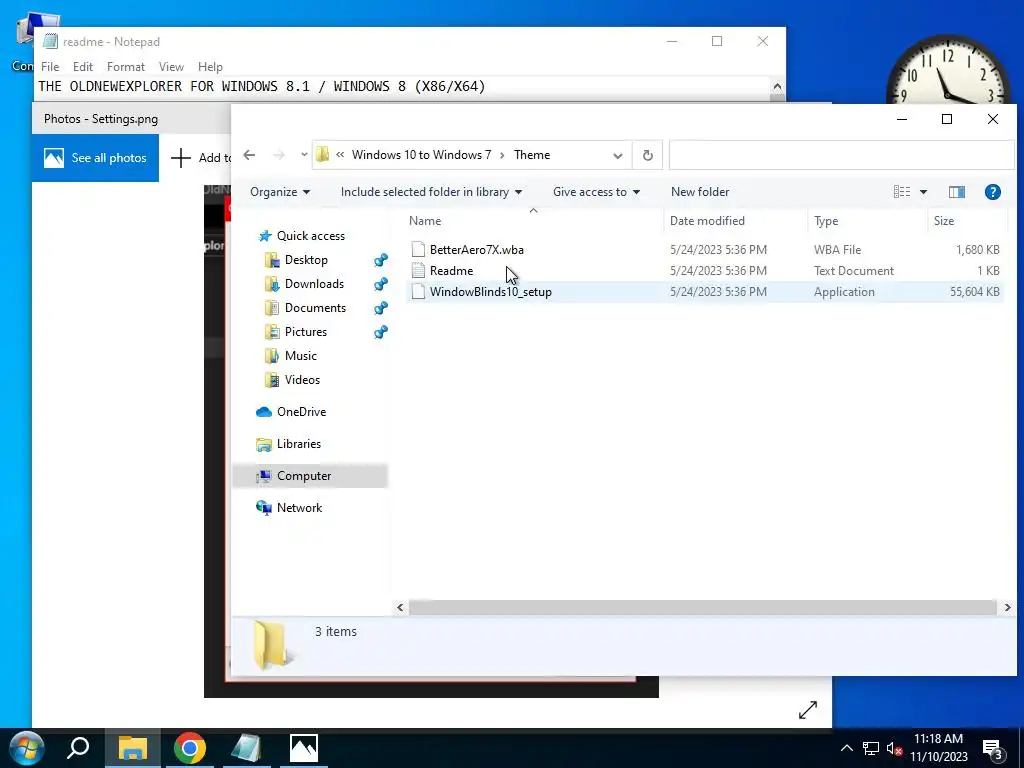Screen dimensions: 1024x768
Task: Open Documents in navigation pane
Action: click(x=315, y=308)
